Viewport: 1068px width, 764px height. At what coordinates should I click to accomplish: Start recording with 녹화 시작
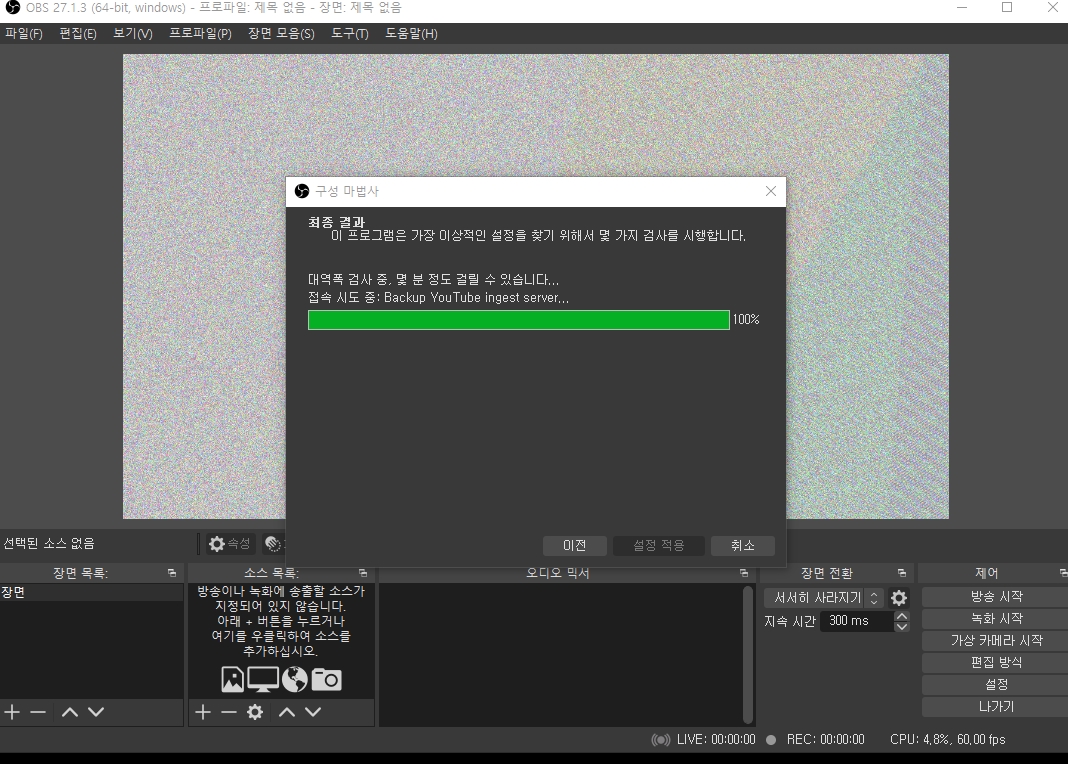(996, 618)
